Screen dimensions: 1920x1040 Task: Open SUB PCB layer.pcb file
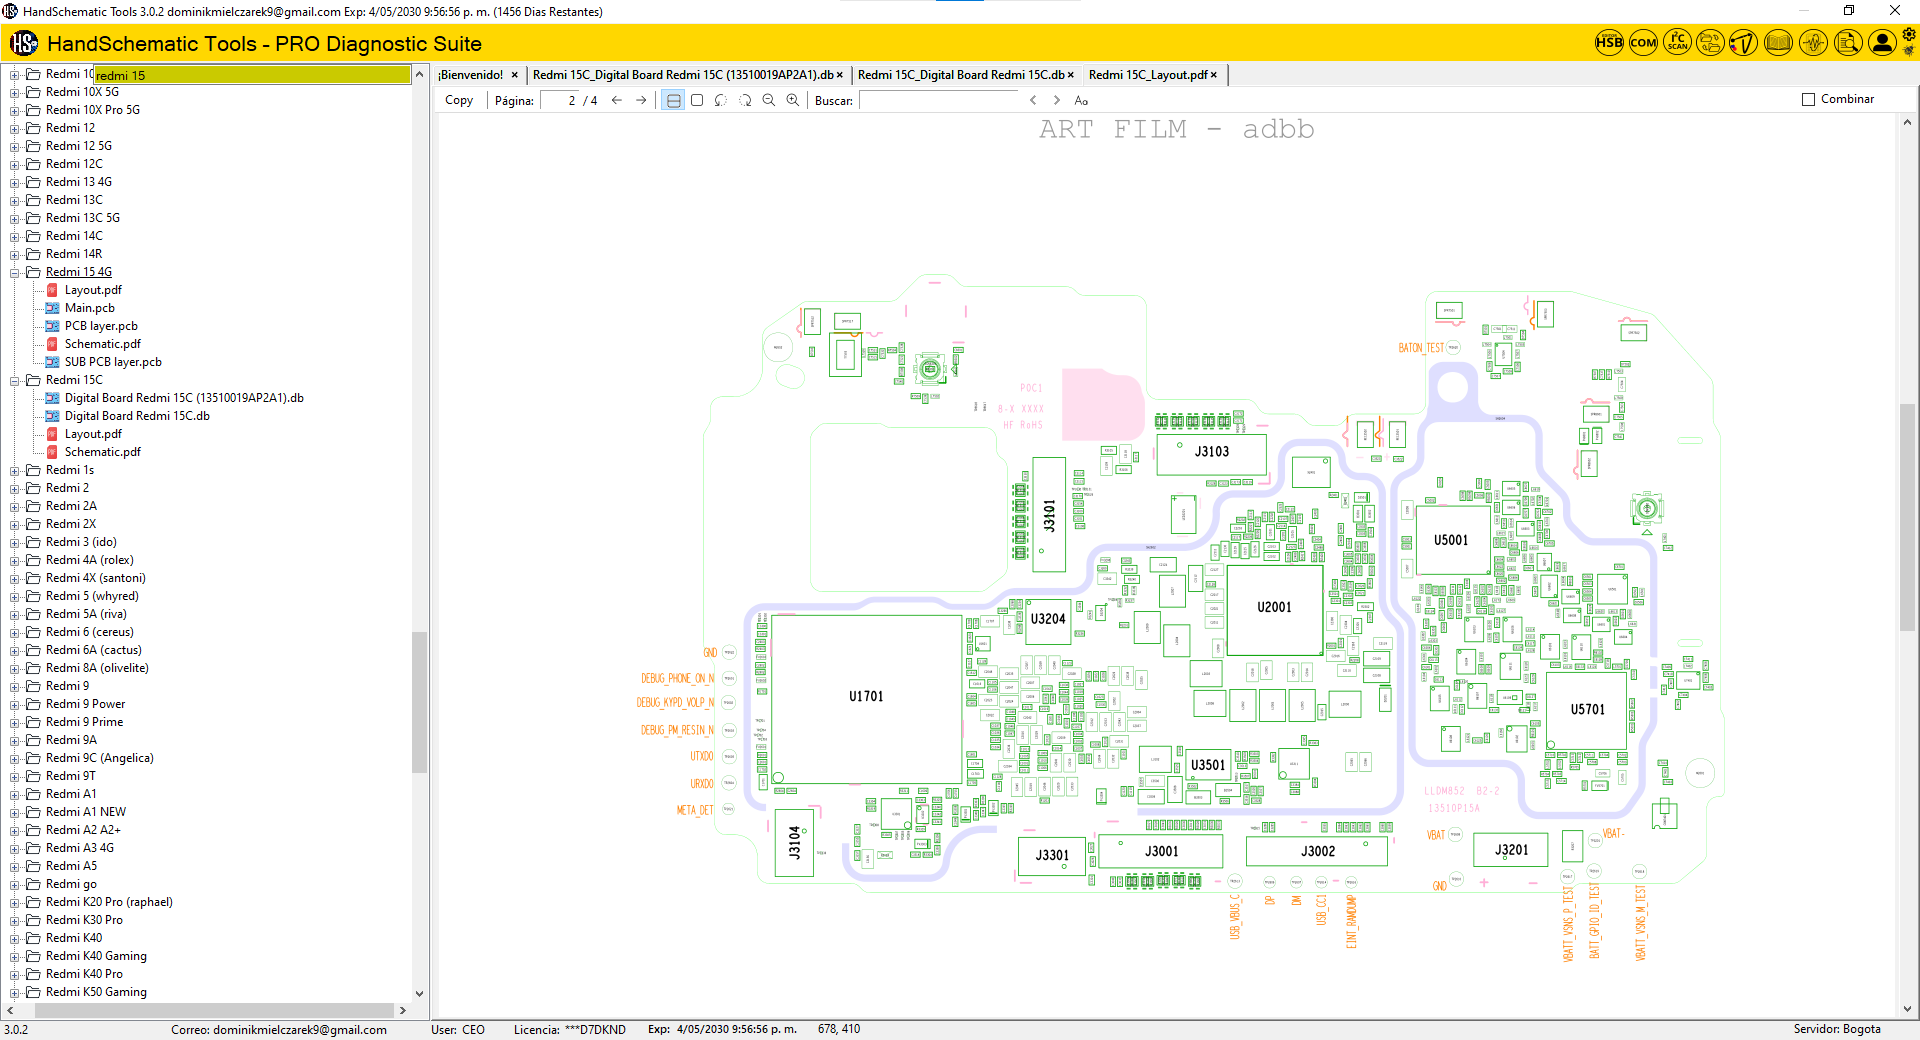(113, 362)
